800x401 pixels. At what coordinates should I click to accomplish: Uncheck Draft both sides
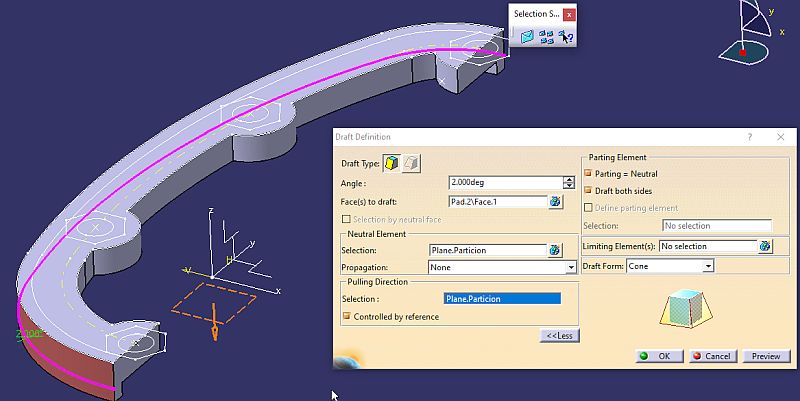pos(588,190)
